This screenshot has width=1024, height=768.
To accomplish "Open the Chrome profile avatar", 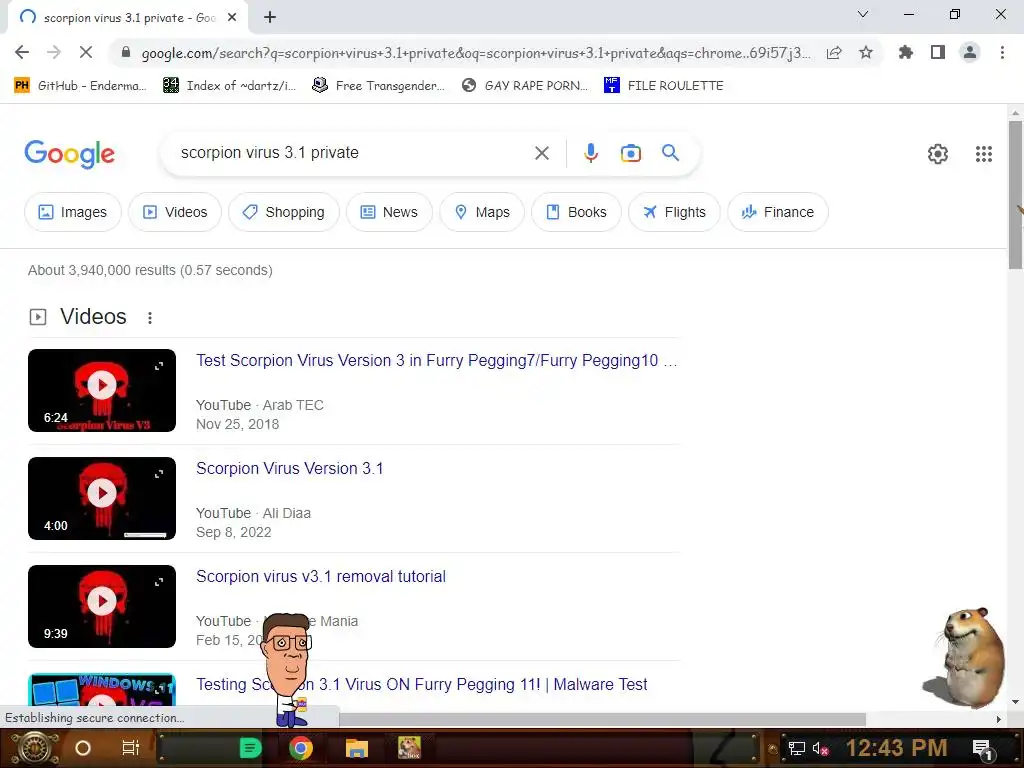I will pos(970,52).
